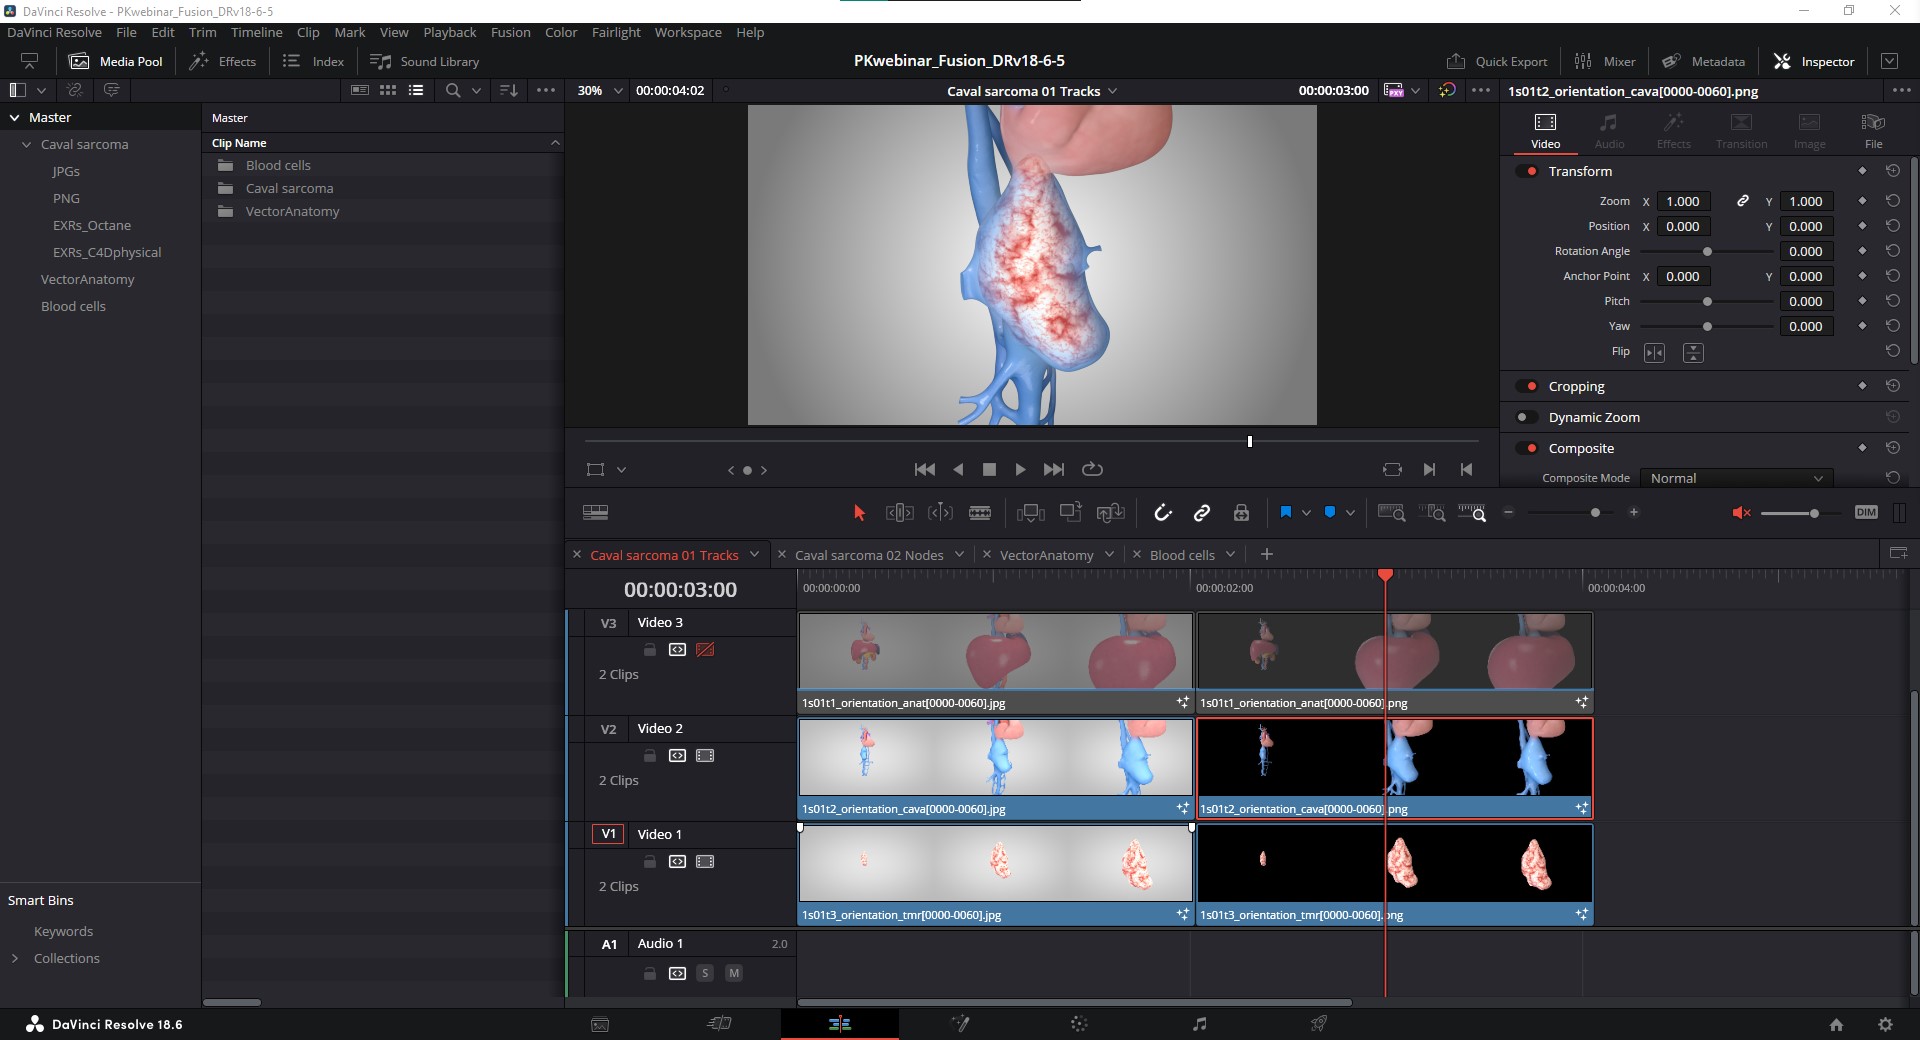Click the blue Marker icon
The image size is (1920, 1040).
click(1330, 512)
